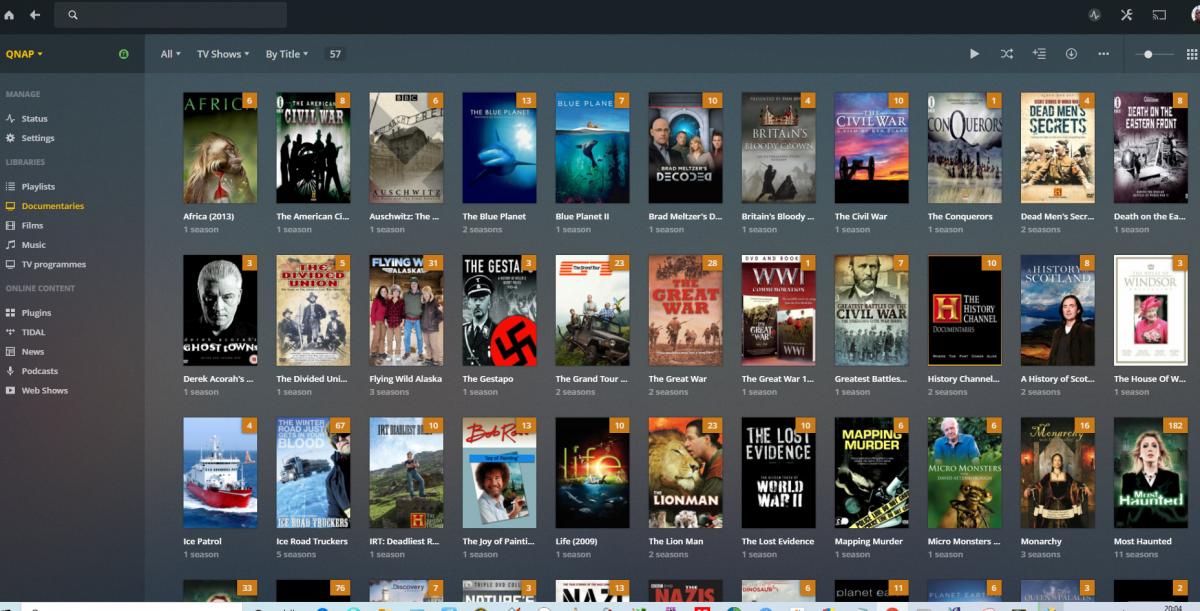
Task: Go to the Plex home screen icon
Action: click(x=10, y=15)
